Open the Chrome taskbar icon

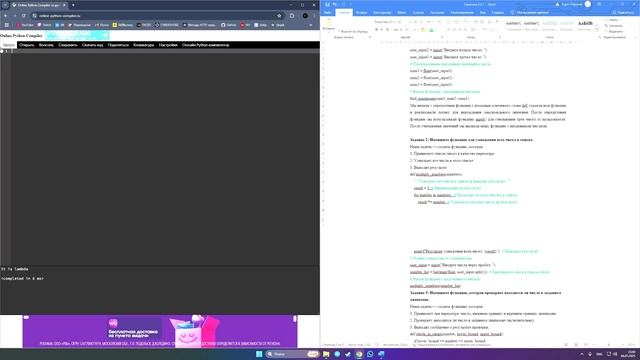pos(359,354)
